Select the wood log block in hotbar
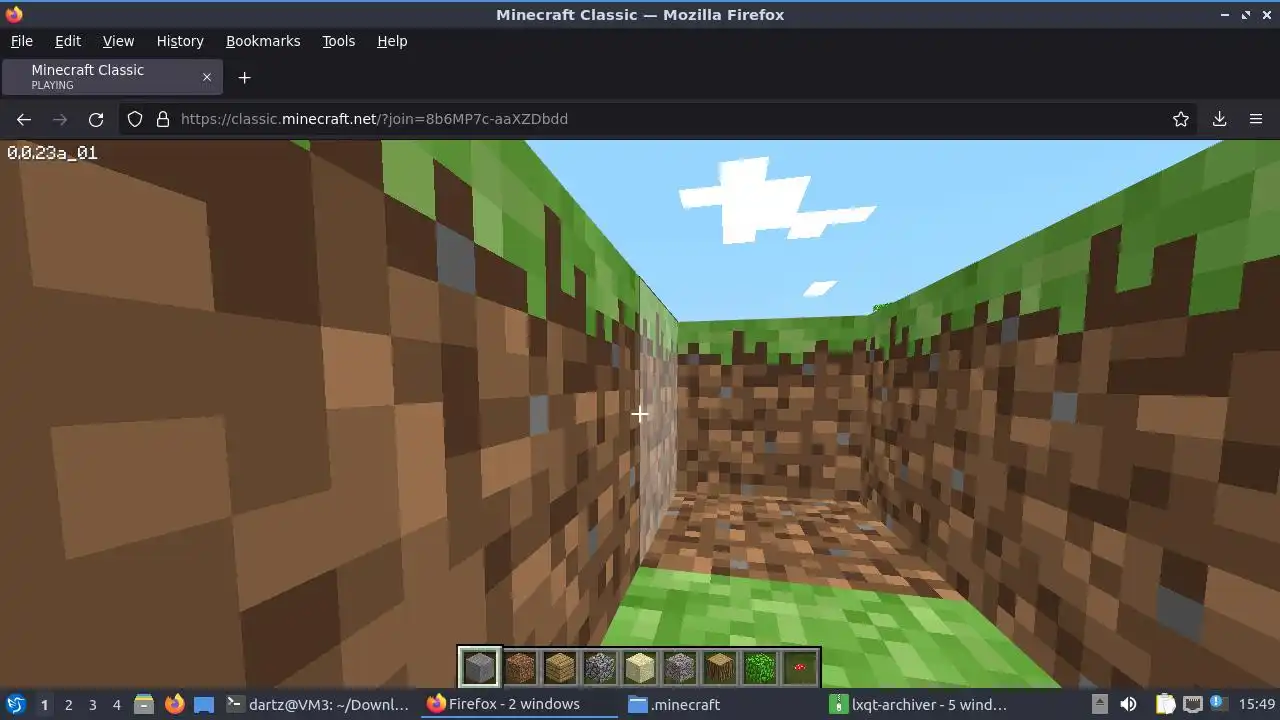The width and height of the screenshot is (1280, 720). pos(720,667)
